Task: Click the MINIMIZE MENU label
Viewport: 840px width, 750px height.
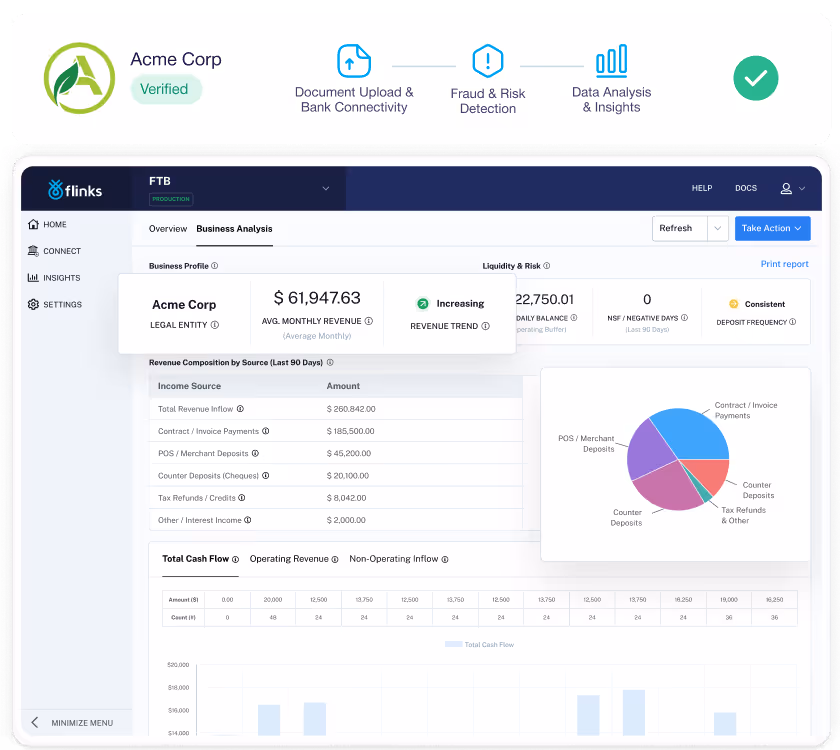Action: [x=82, y=723]
